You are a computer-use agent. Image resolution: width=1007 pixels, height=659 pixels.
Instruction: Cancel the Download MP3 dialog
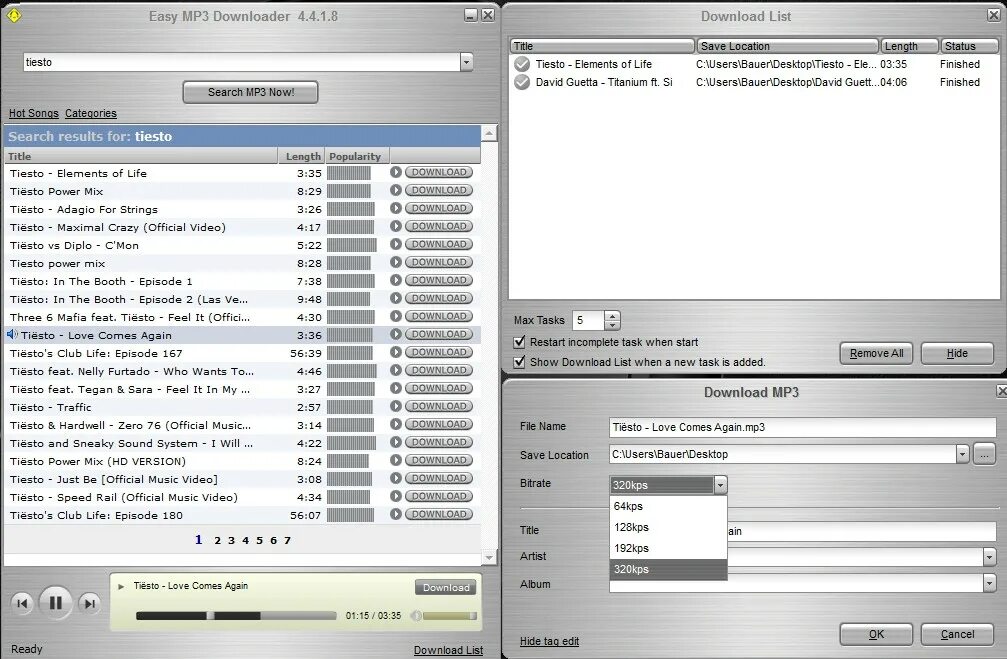(957, 634)
